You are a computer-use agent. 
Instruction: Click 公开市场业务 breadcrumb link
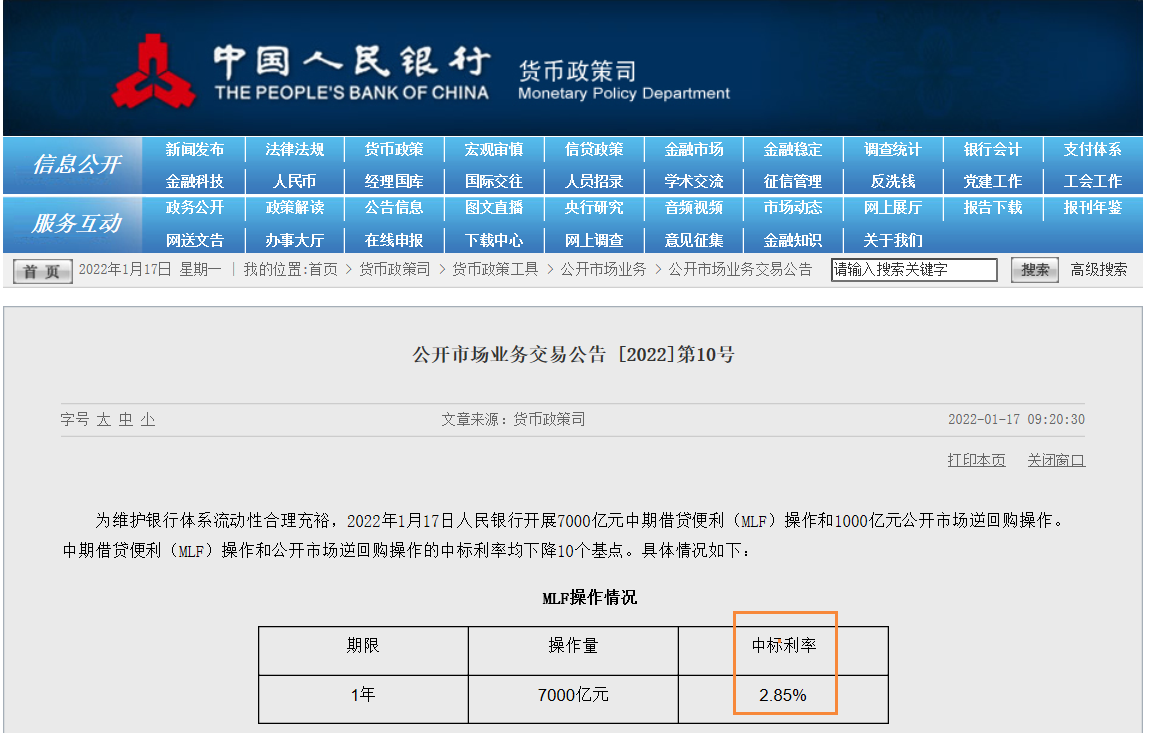tap(604, 270)
